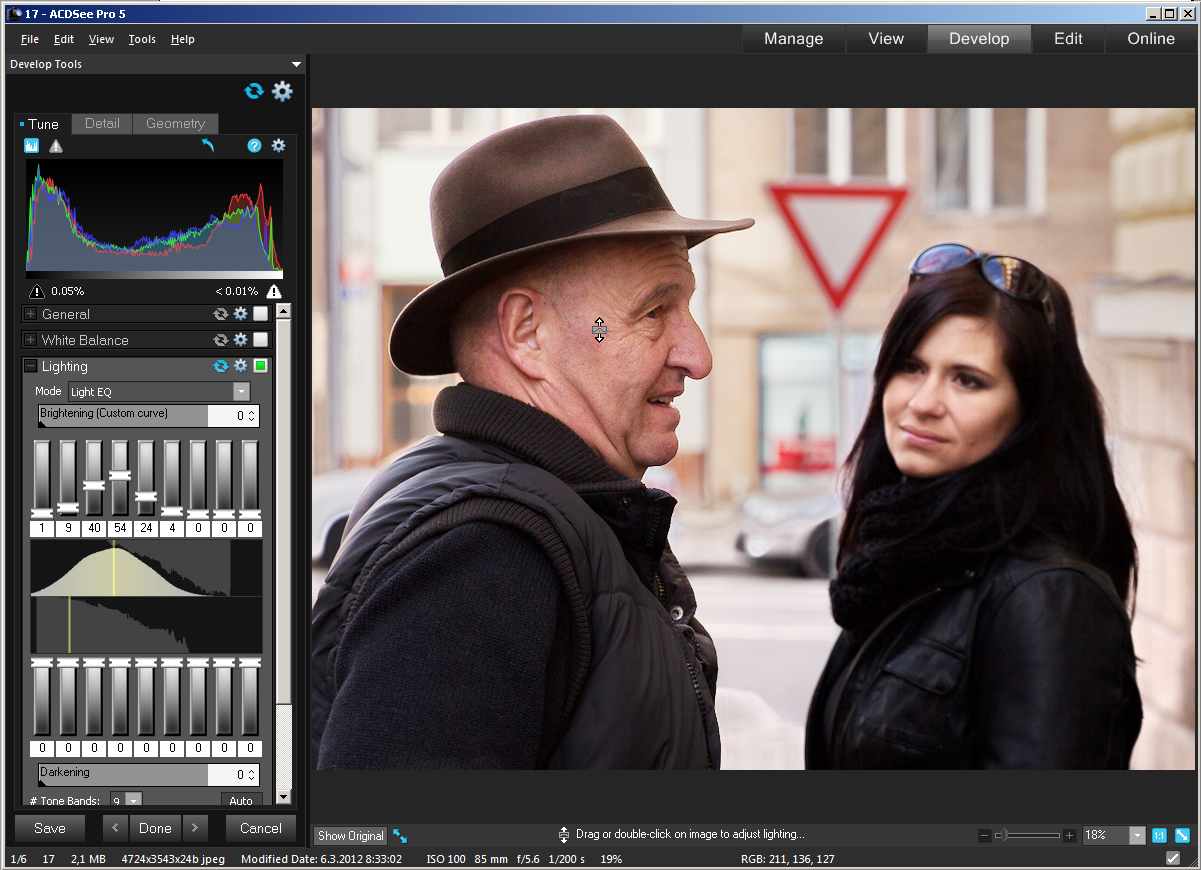Open the White Balance gear settings icon
This screenshot has width=1201, height=870.
[240, 340]
